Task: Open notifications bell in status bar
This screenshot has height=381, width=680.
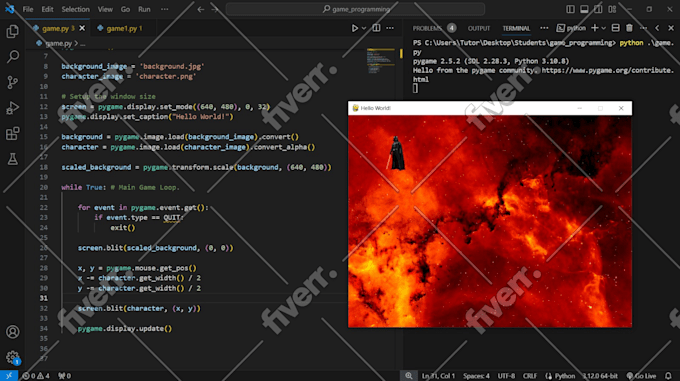Action: [x=668, y=376]
